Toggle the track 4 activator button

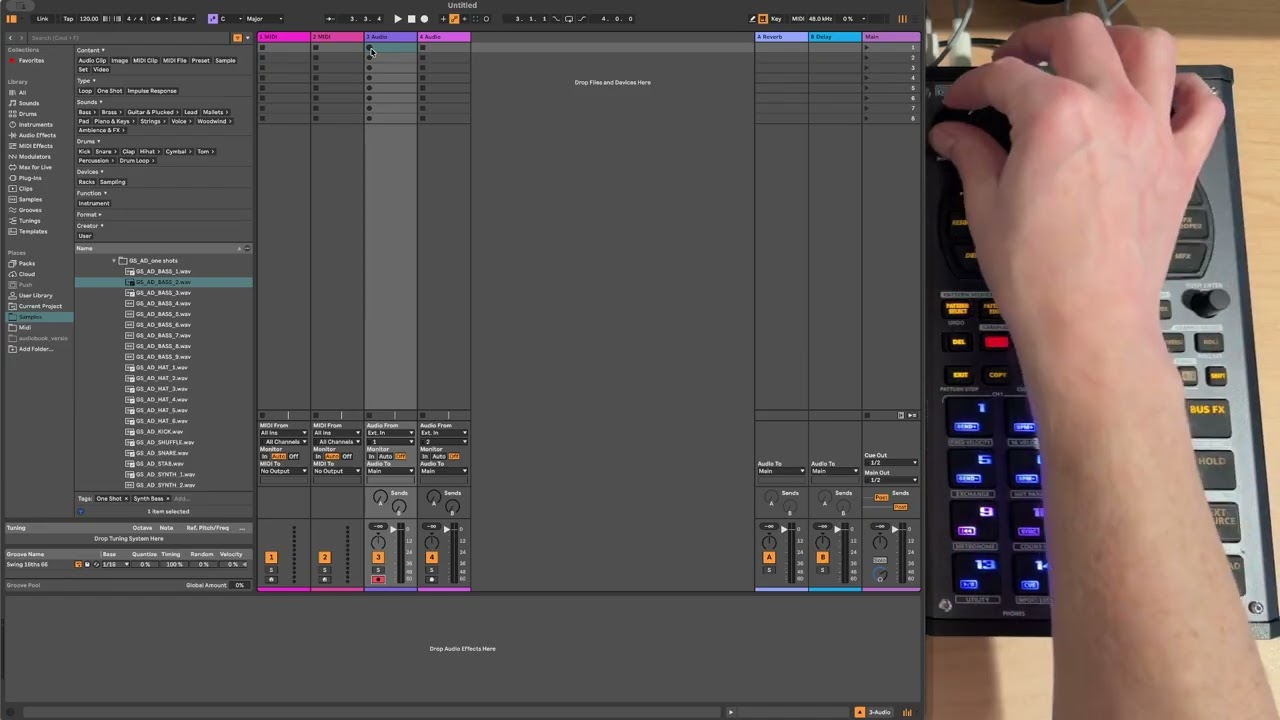tap(431, 557)
